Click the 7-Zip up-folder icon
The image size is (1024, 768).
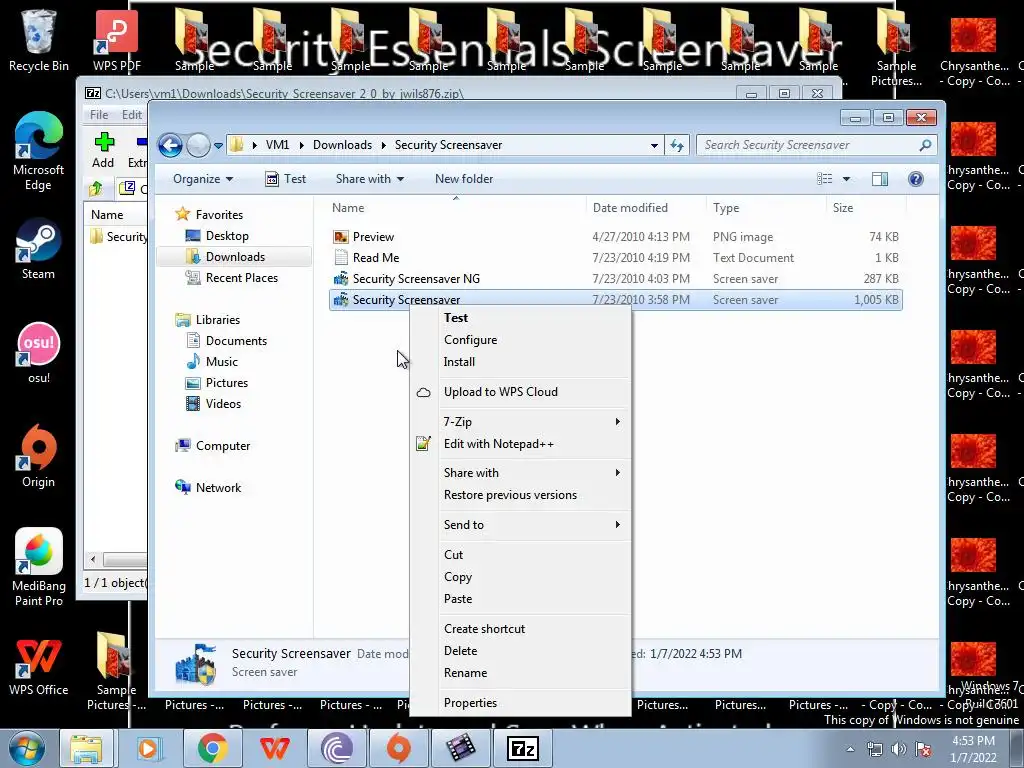[96, 189]
